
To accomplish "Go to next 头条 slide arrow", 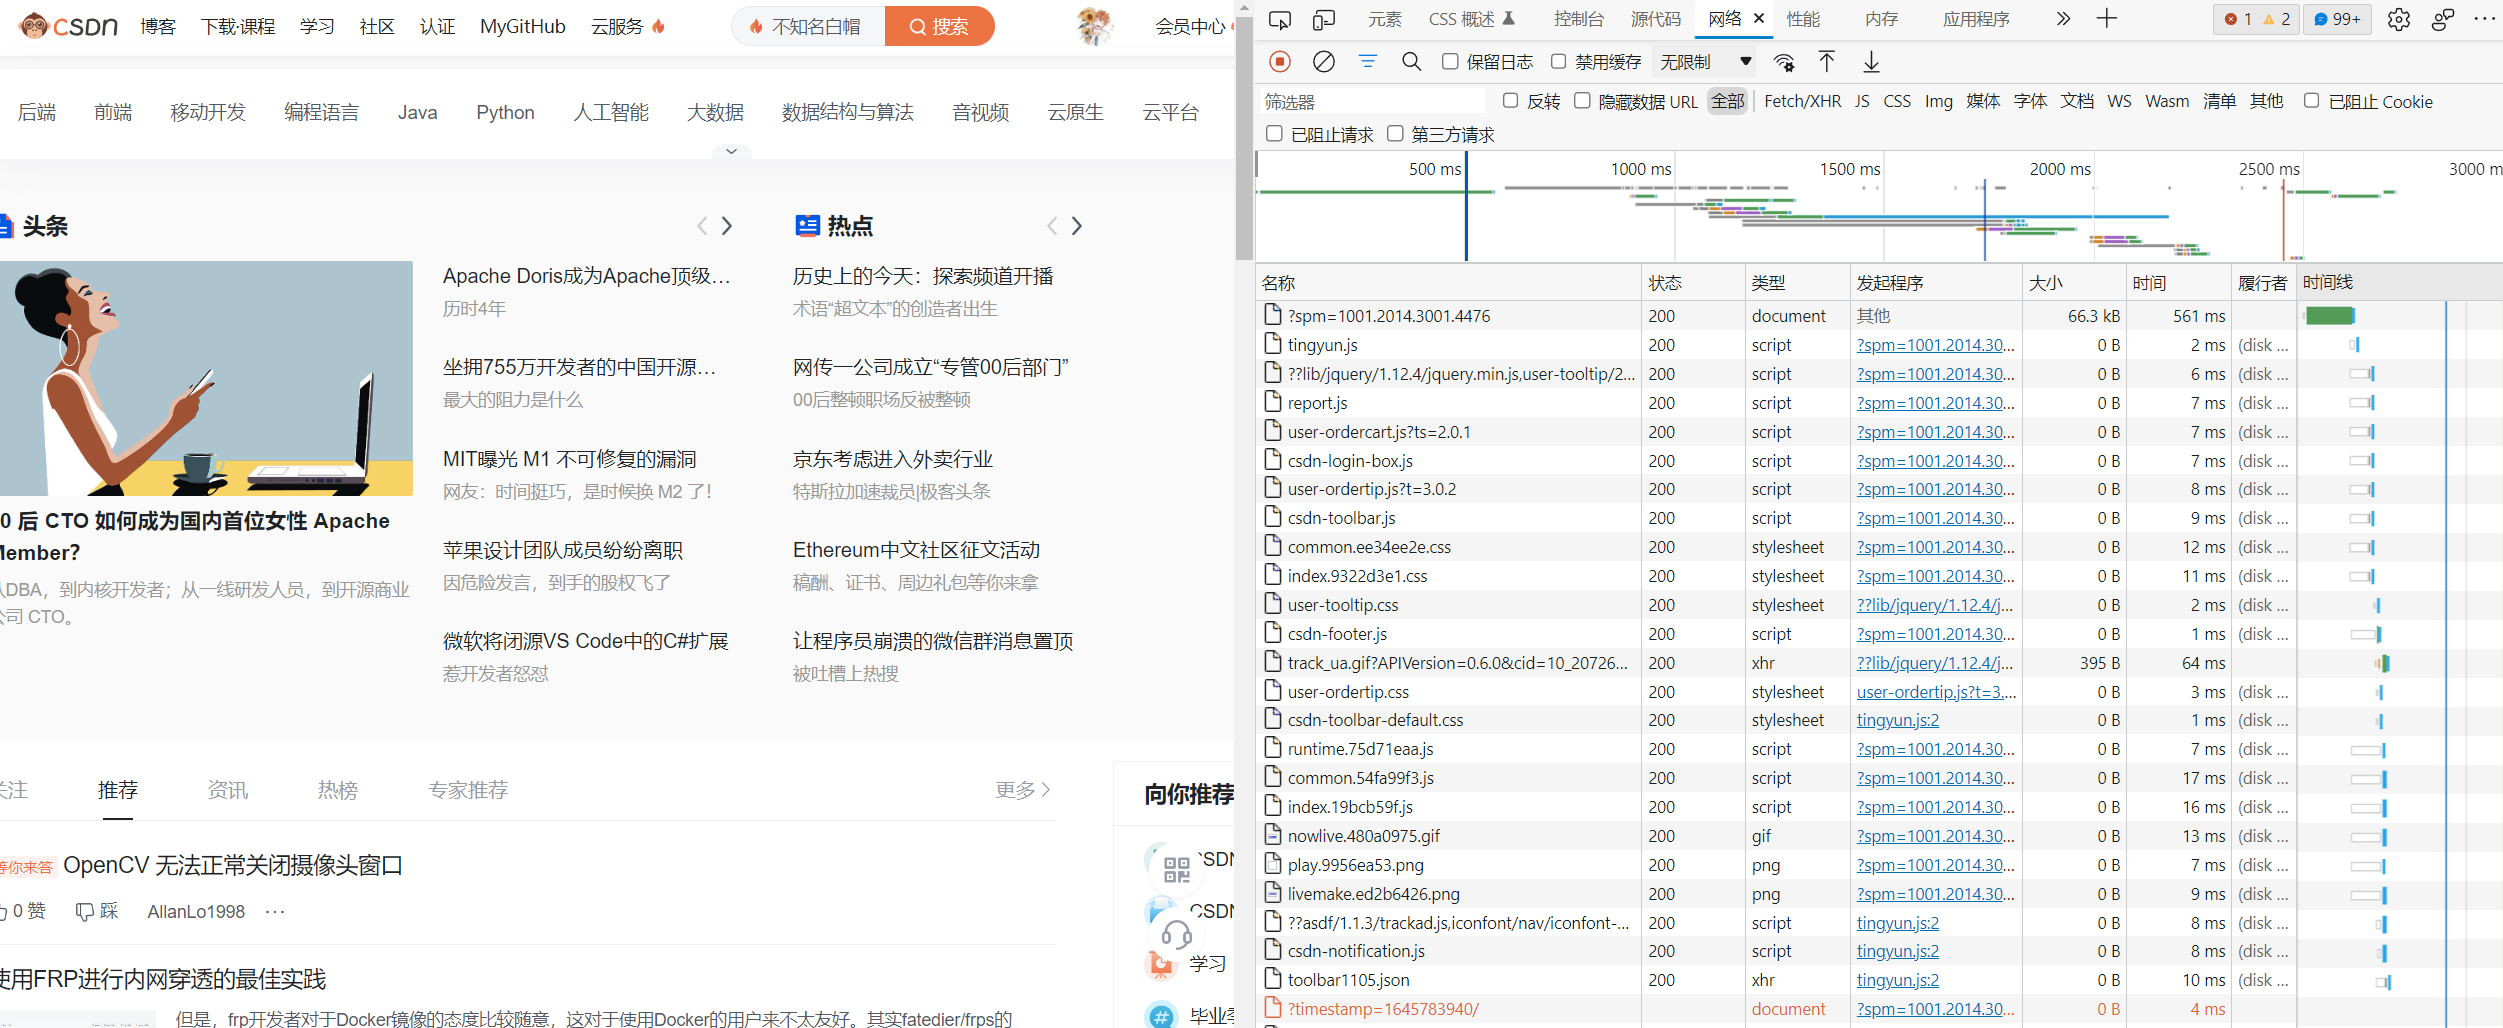I will pos(727,226).
